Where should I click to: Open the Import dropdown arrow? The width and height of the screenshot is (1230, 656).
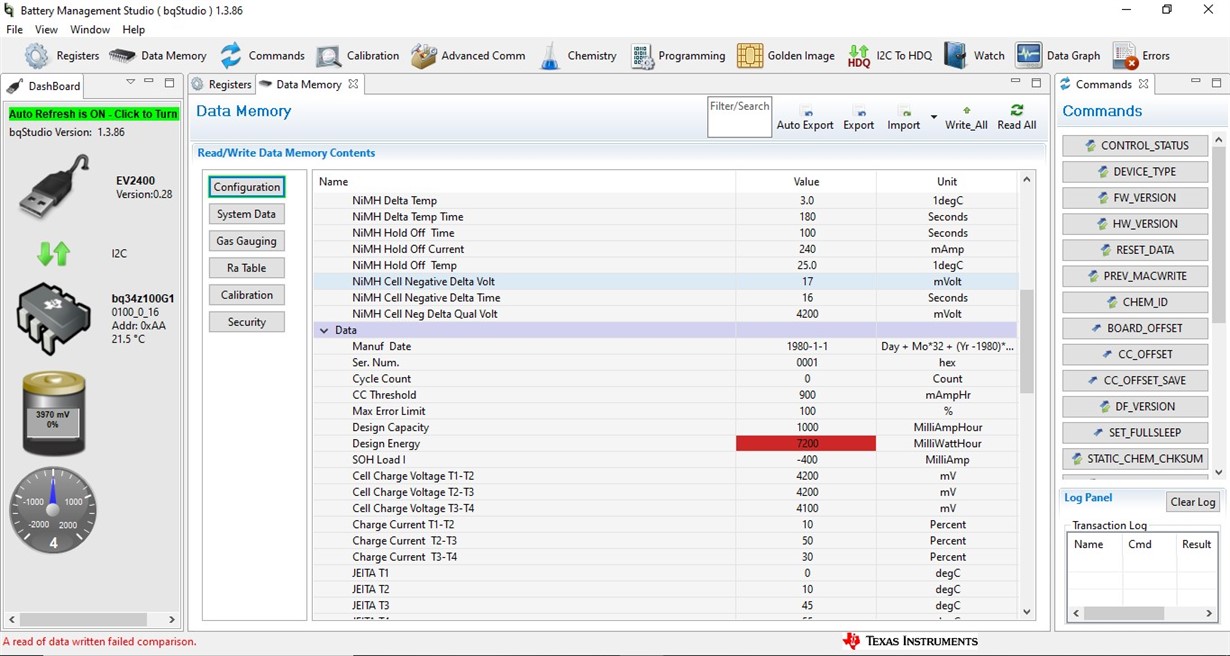click(x=934, y=118)
